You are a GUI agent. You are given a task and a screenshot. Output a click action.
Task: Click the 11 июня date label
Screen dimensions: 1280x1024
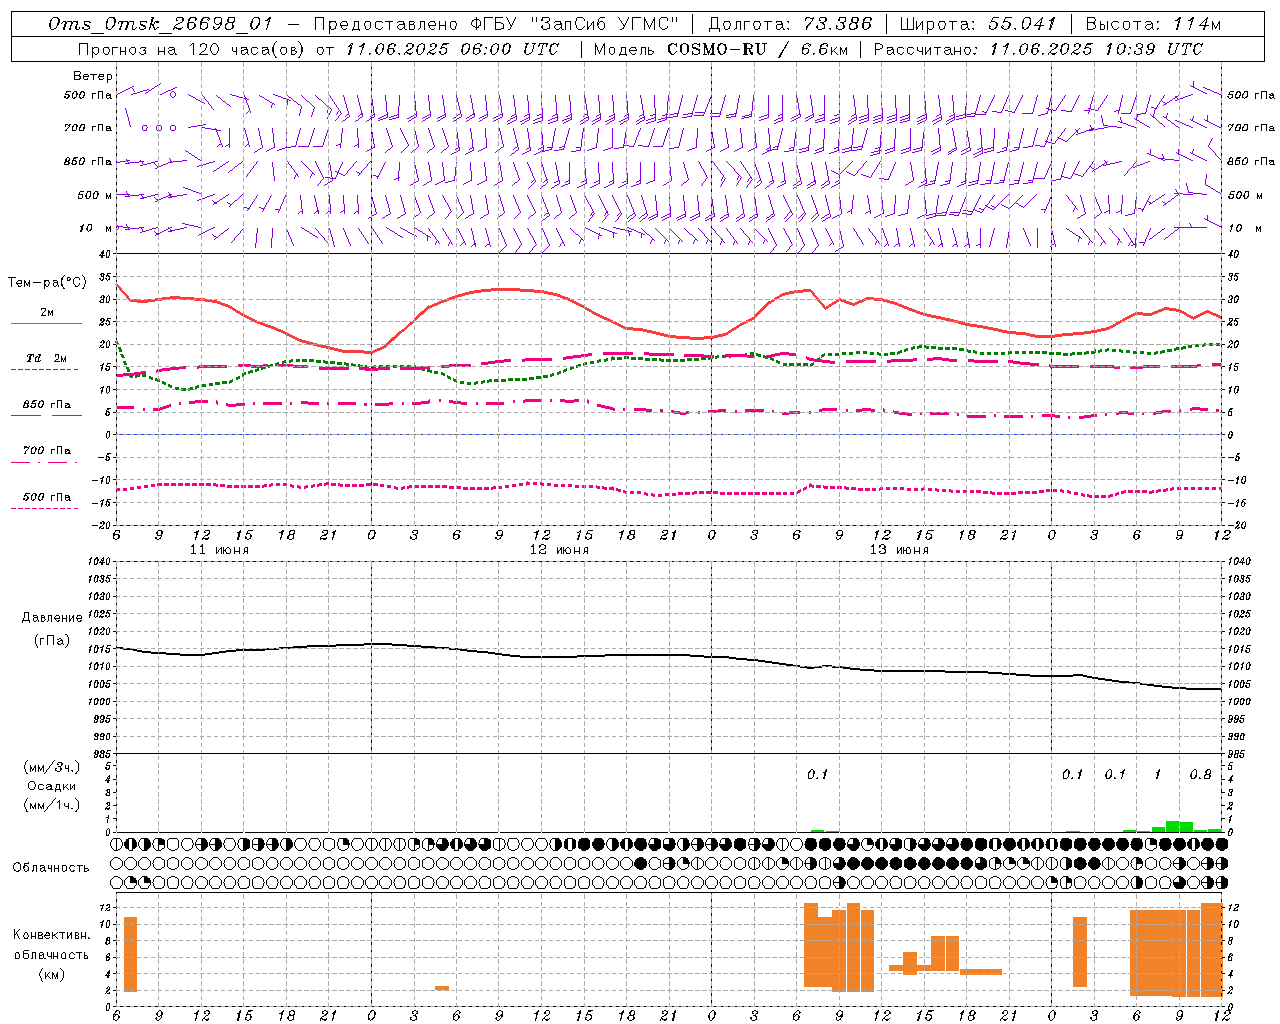219,550
